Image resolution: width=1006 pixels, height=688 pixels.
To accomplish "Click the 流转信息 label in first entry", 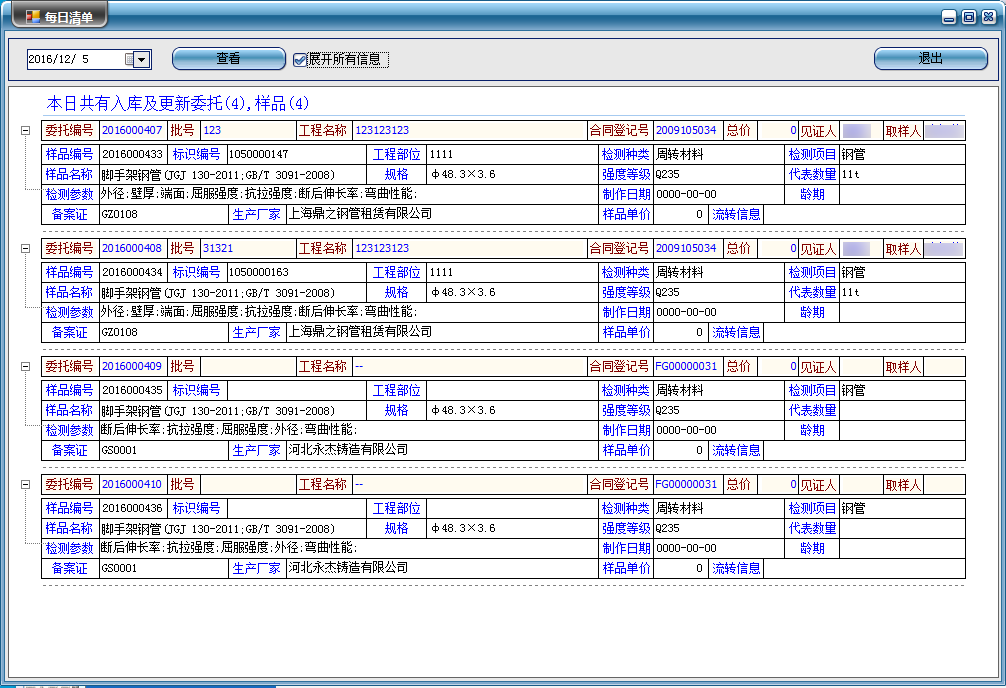I will [736, 214].
